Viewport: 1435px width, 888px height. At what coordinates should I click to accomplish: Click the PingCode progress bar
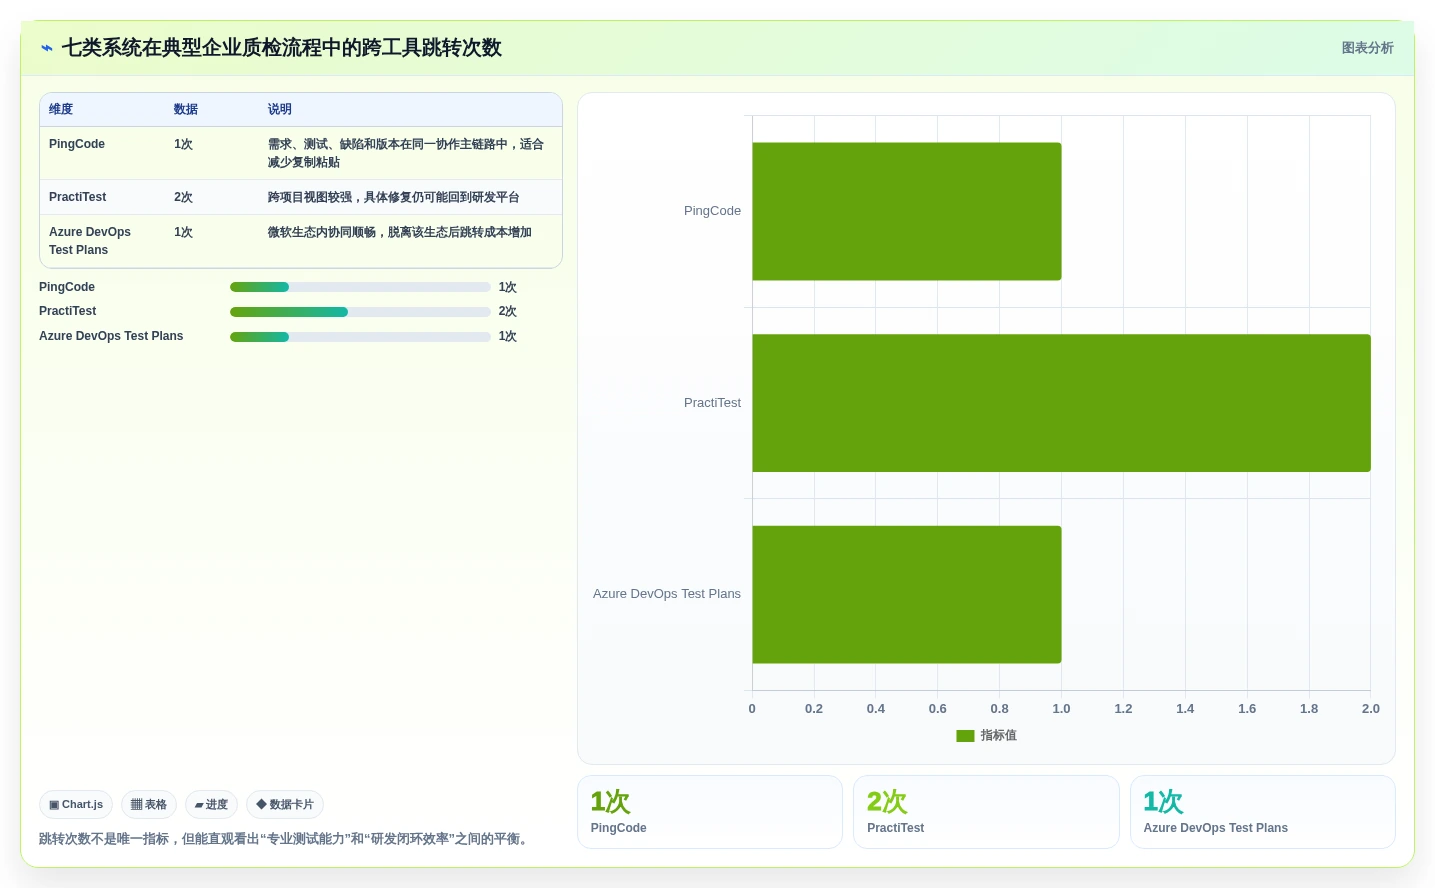(360, 287)
